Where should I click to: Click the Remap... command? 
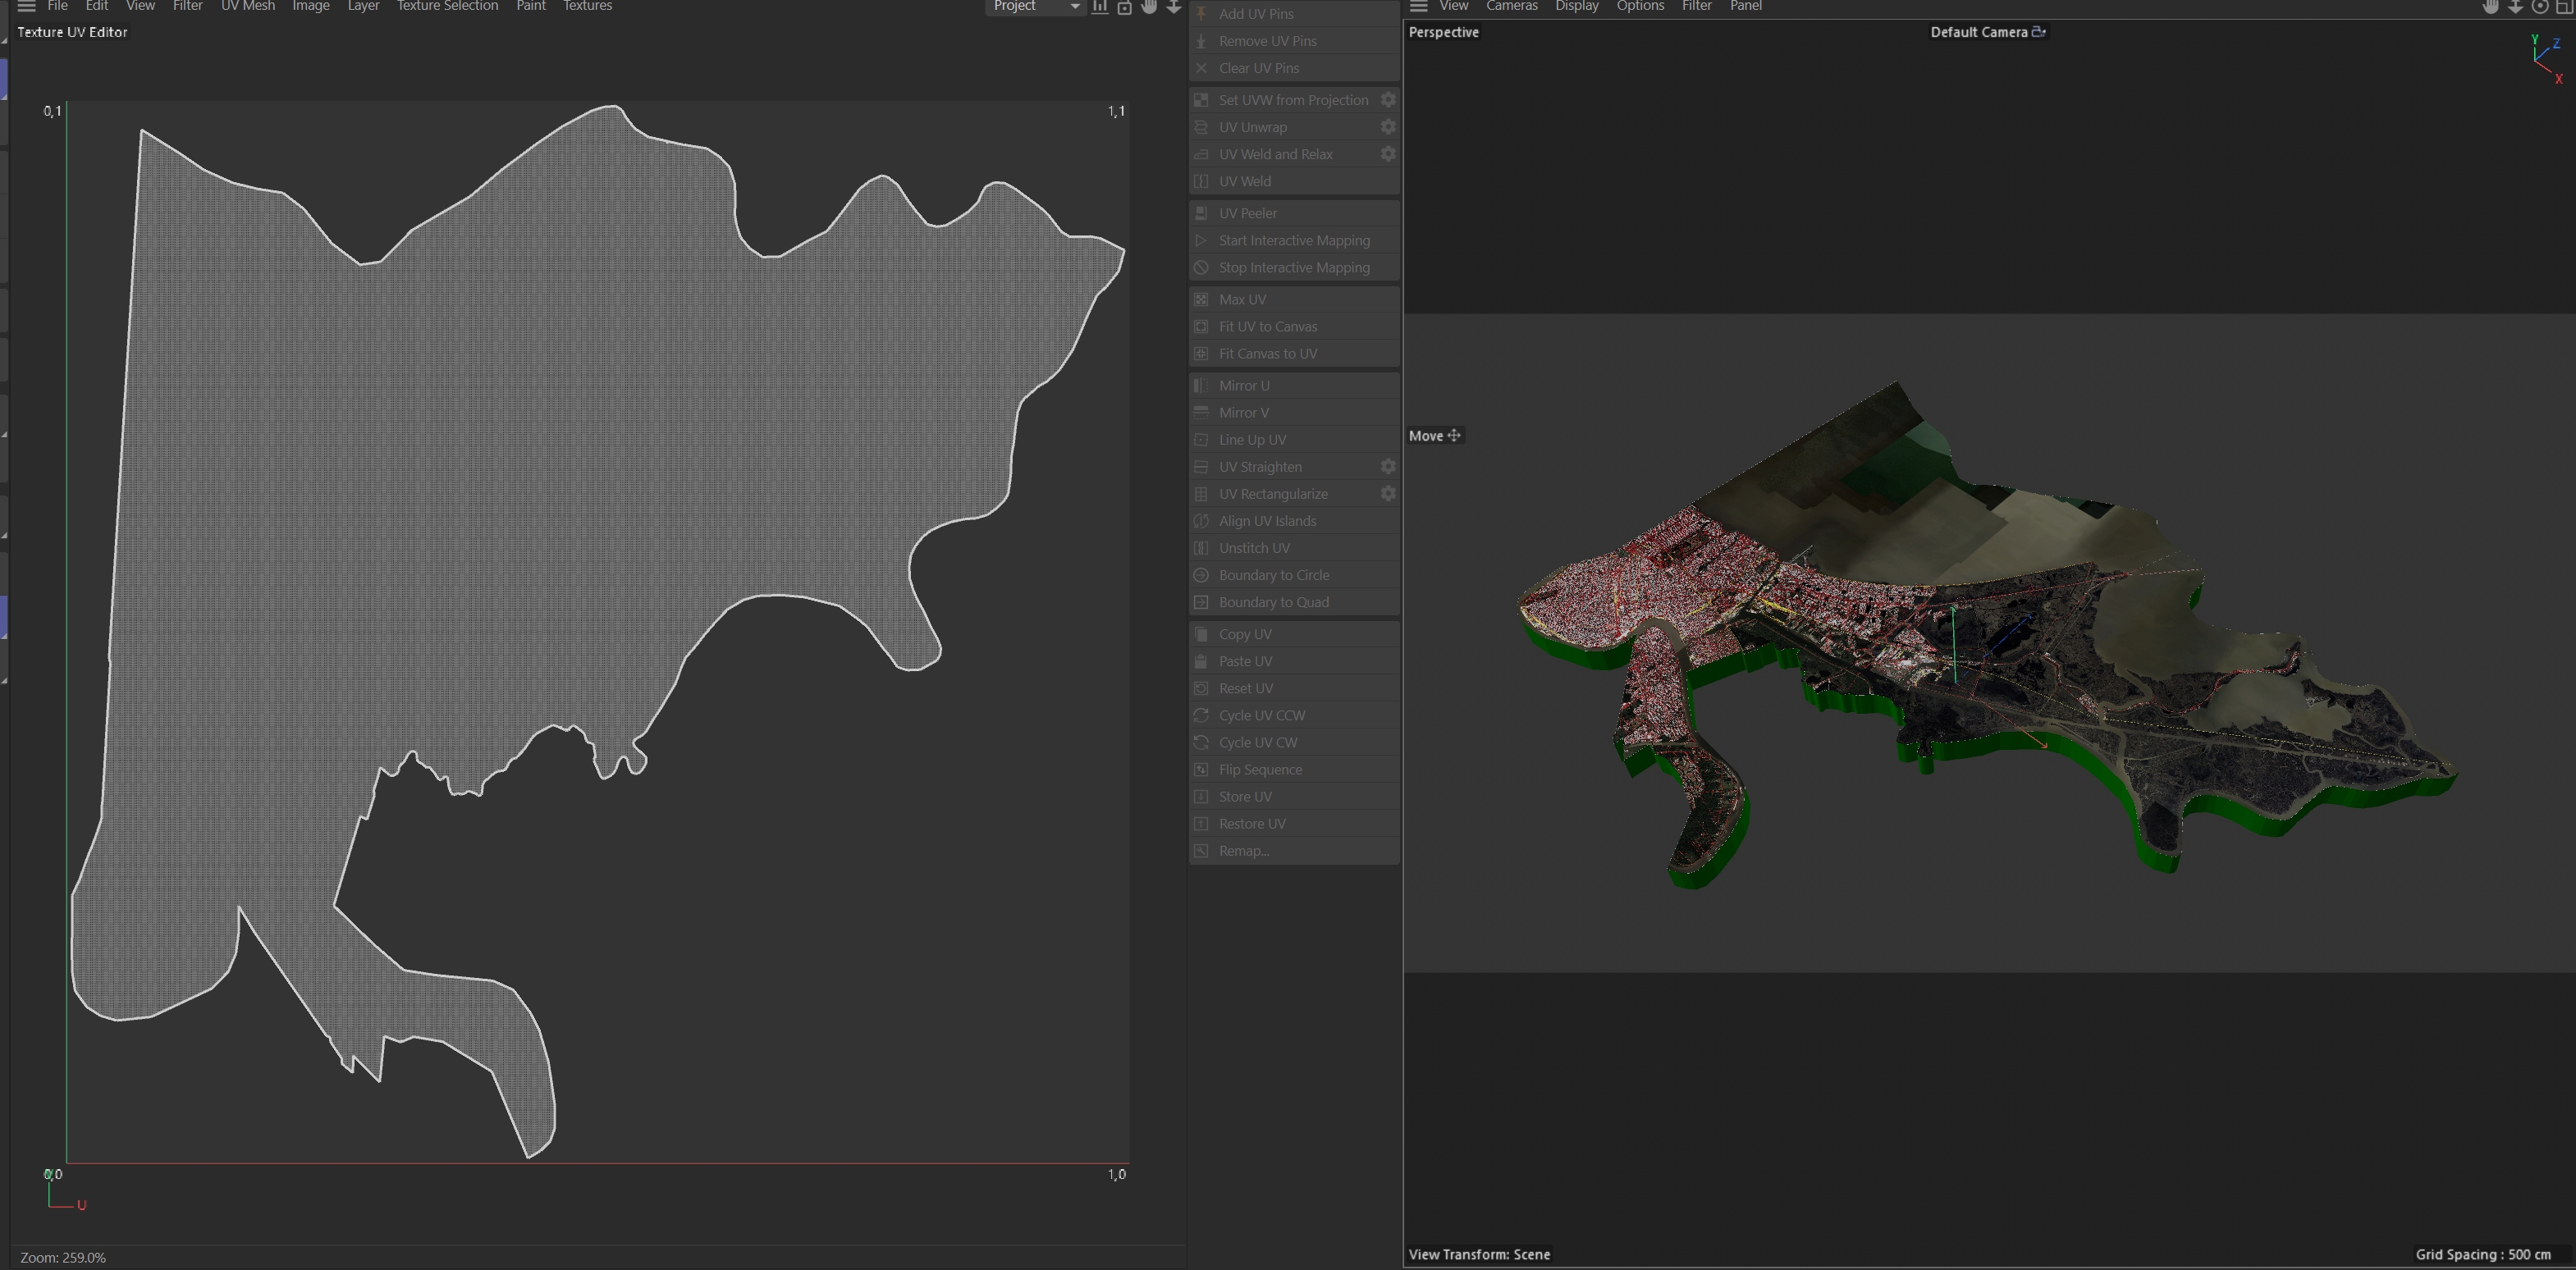click(1243, 851)
